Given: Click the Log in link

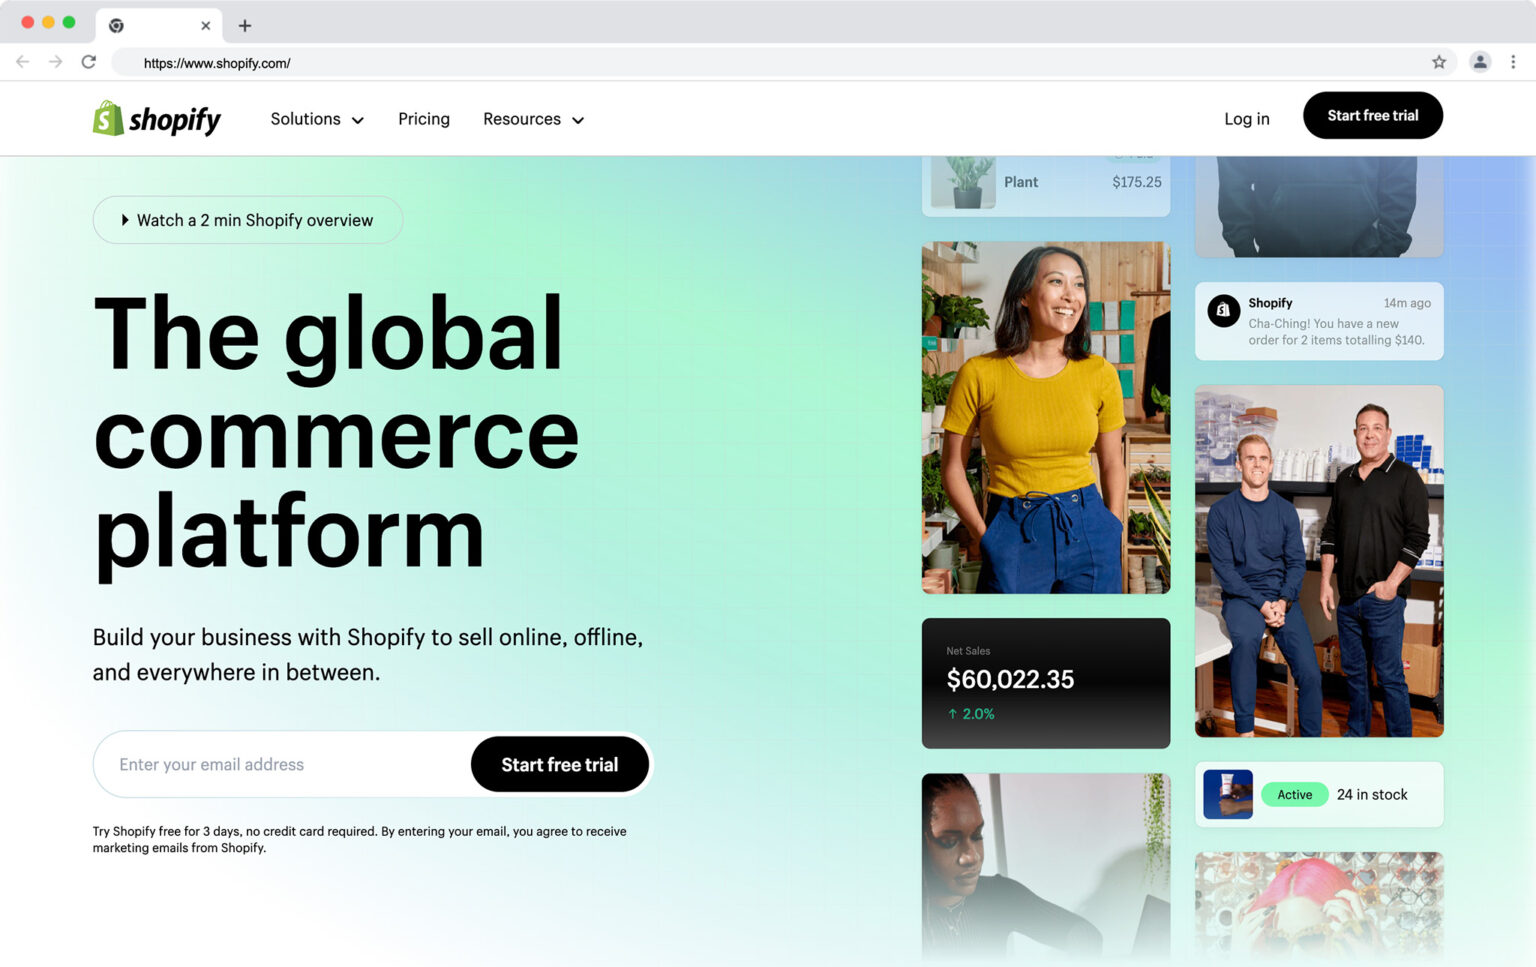Looking at the screenshot, I should click(x=1246, y=119).
